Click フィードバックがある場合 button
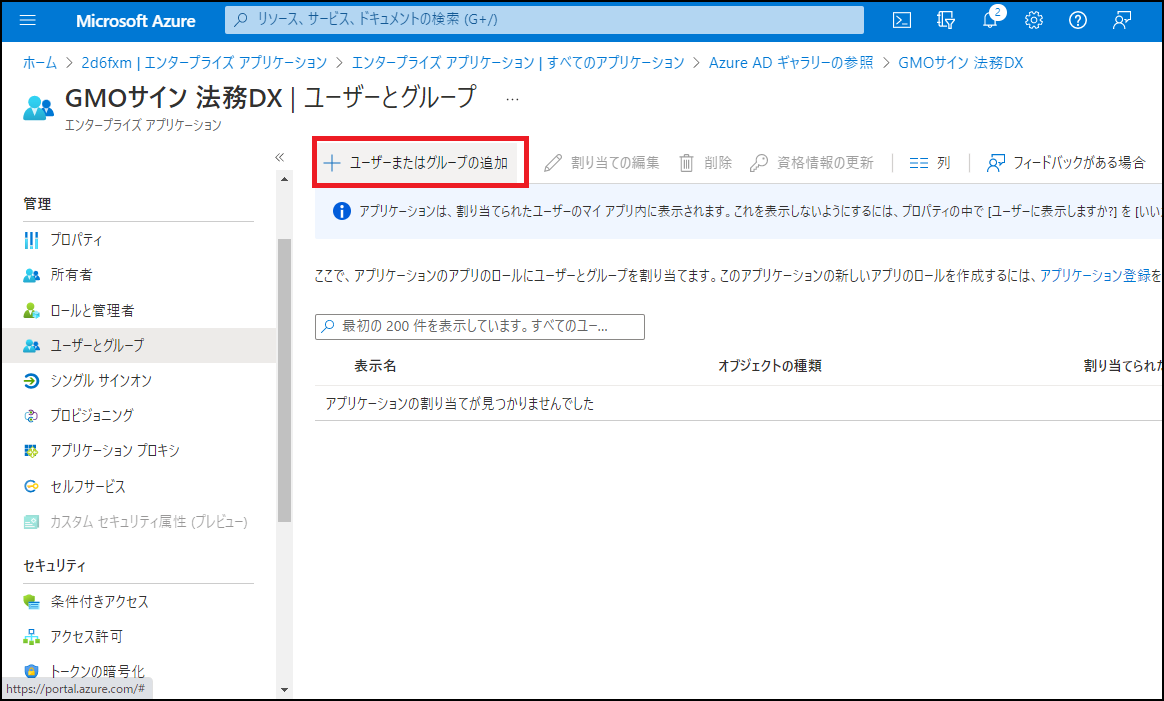Image resolution: width=1164 pixels, height=701 pixels. coord(1065,163)
